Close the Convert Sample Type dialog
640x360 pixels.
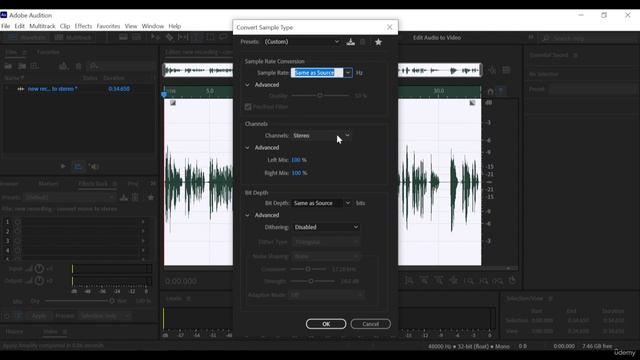(389, 27)
